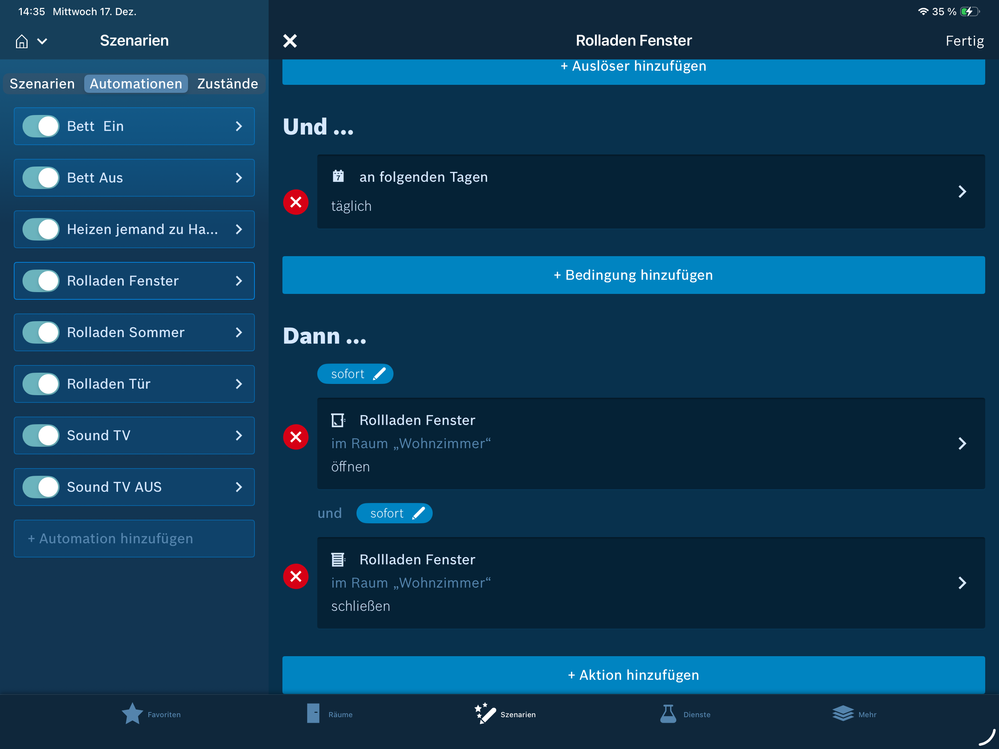The width and height of the screenshot is (999, 749).
Task: Open Favoriten star icon in bottom bar
Action: click(x=132, y=713)
